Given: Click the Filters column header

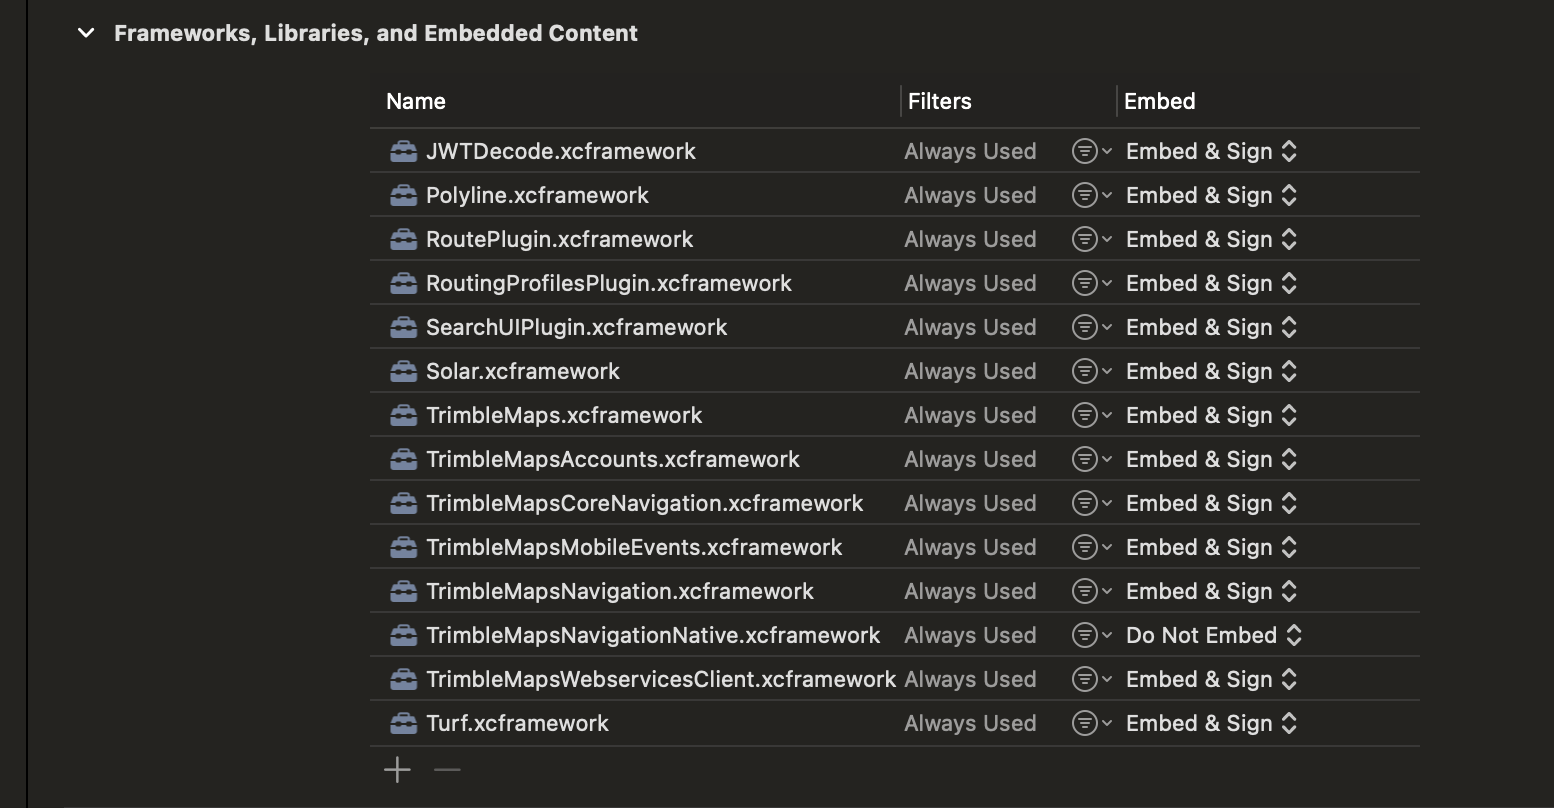Looking at the screenshot, I should tap(940, 101).
